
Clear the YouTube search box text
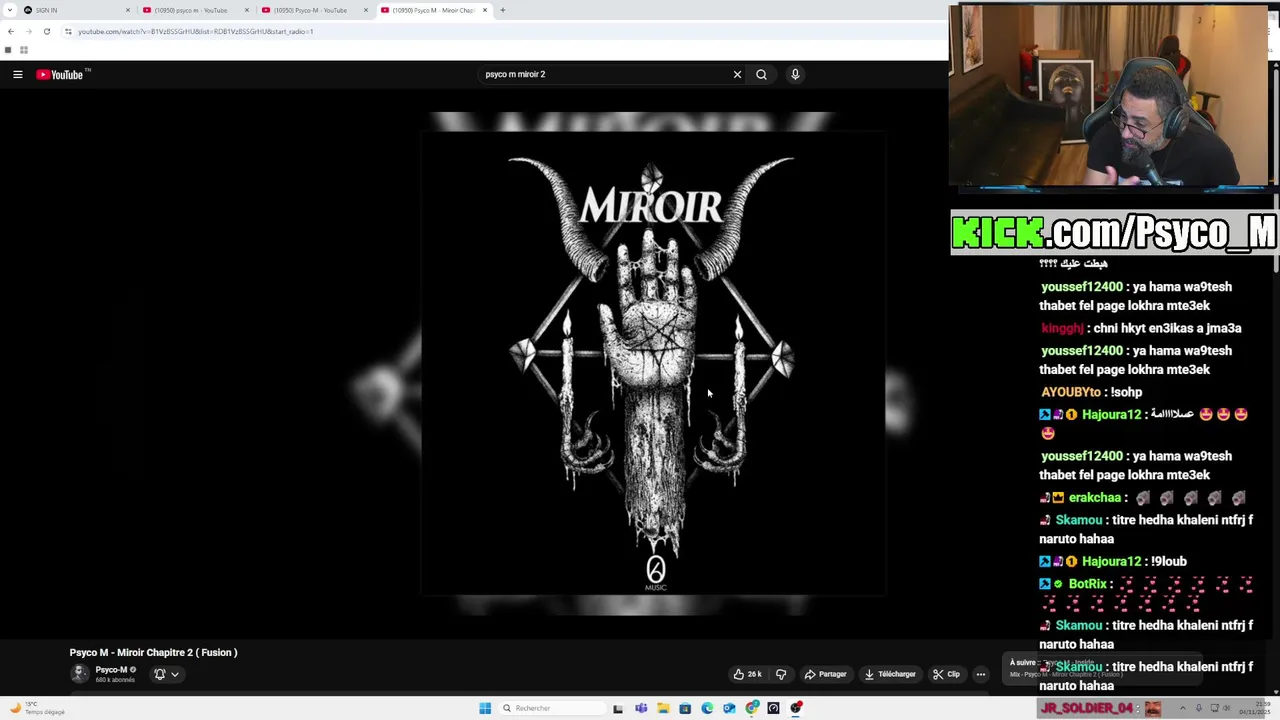[x=737, y=74]
